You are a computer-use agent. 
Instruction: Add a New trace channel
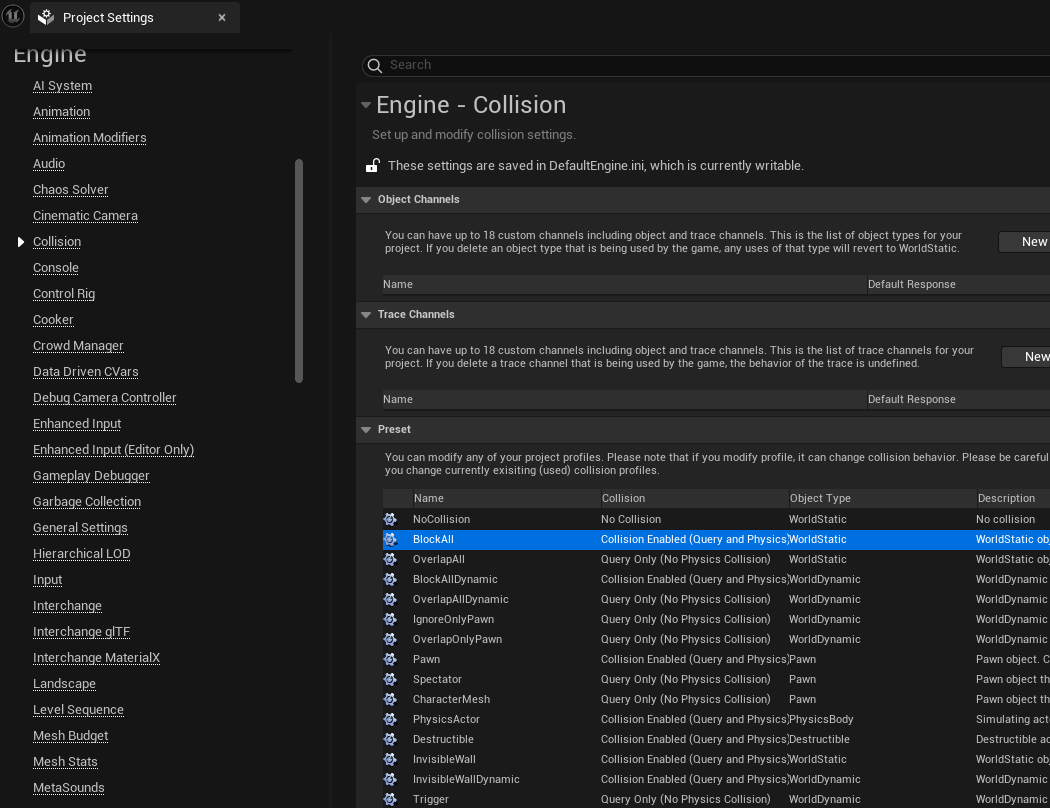point(1026,357)
